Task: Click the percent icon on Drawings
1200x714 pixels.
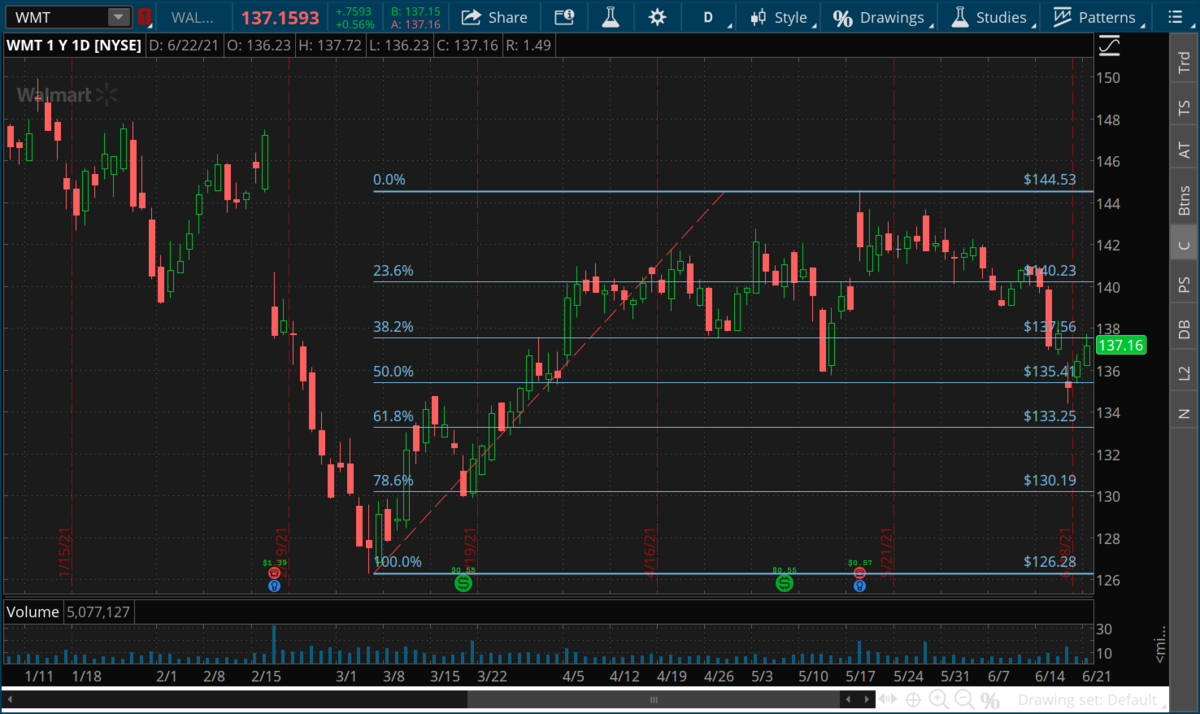Action: point(843,18)
